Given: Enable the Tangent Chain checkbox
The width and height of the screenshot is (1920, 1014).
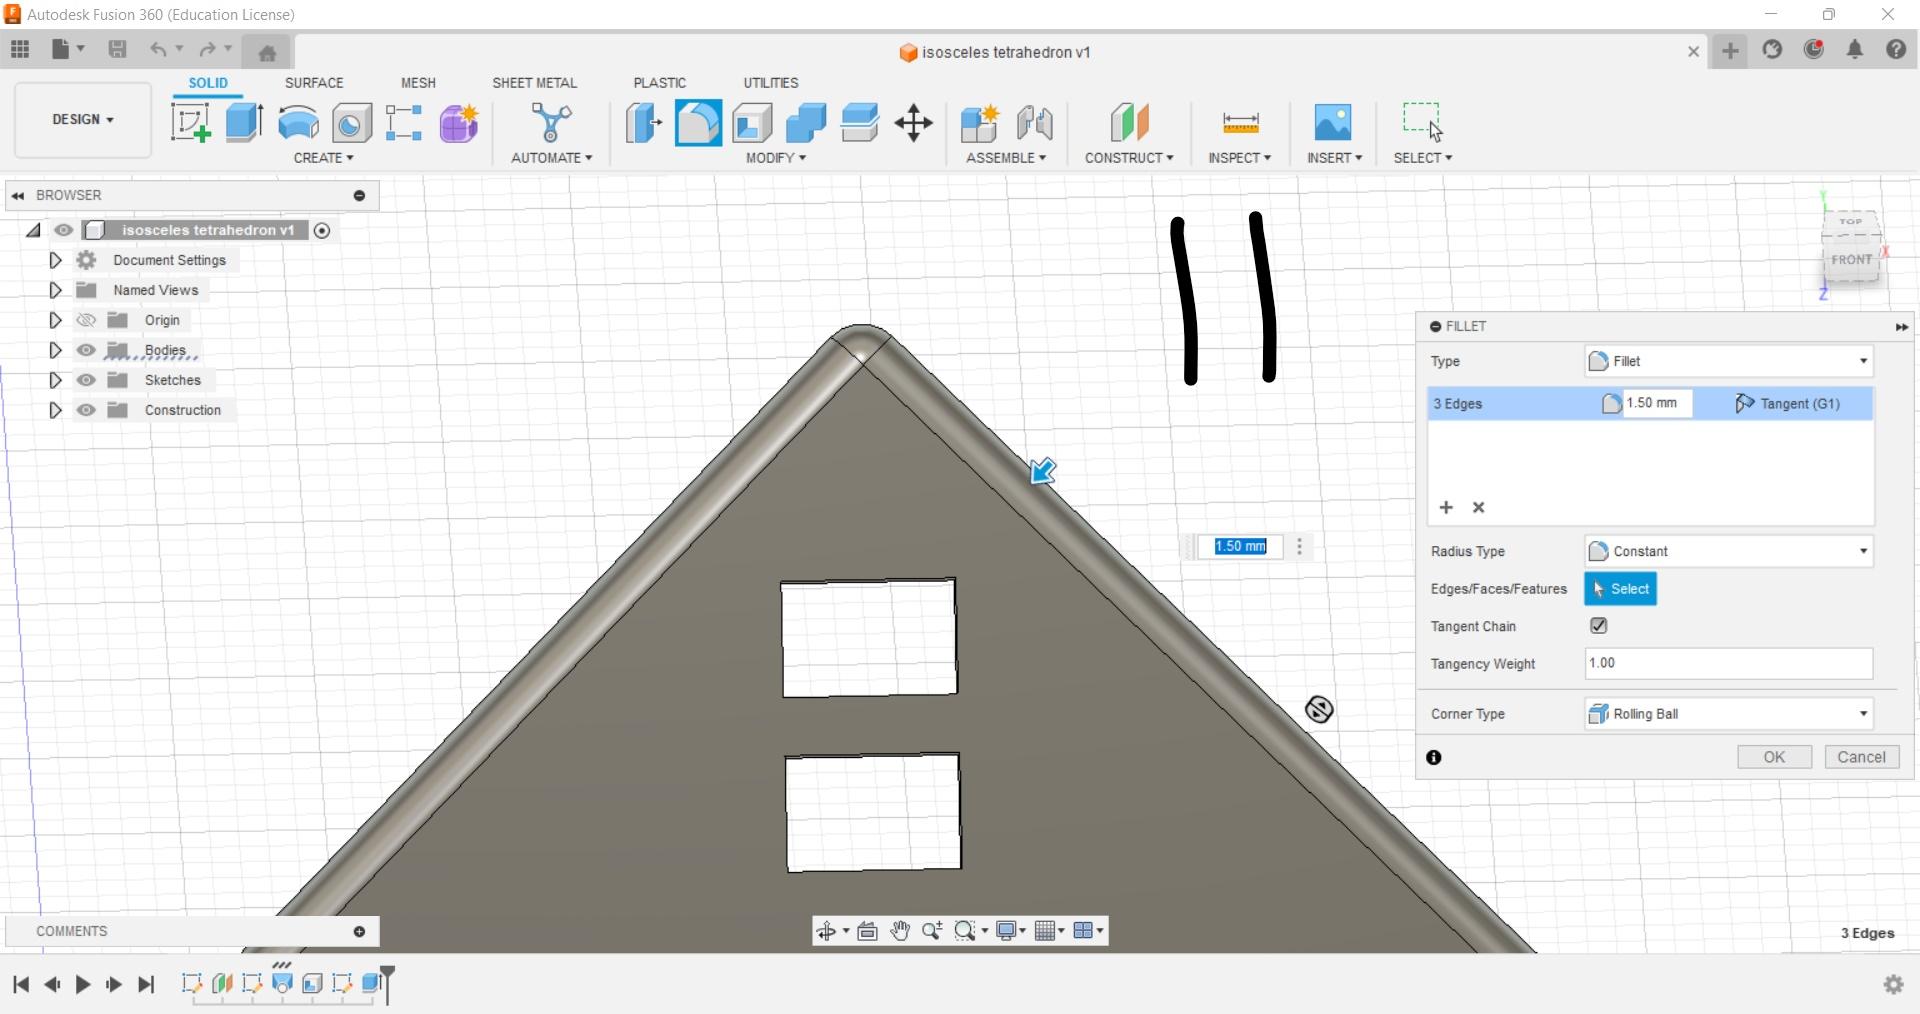Looking at the screenshot, I should (1598, 625).
